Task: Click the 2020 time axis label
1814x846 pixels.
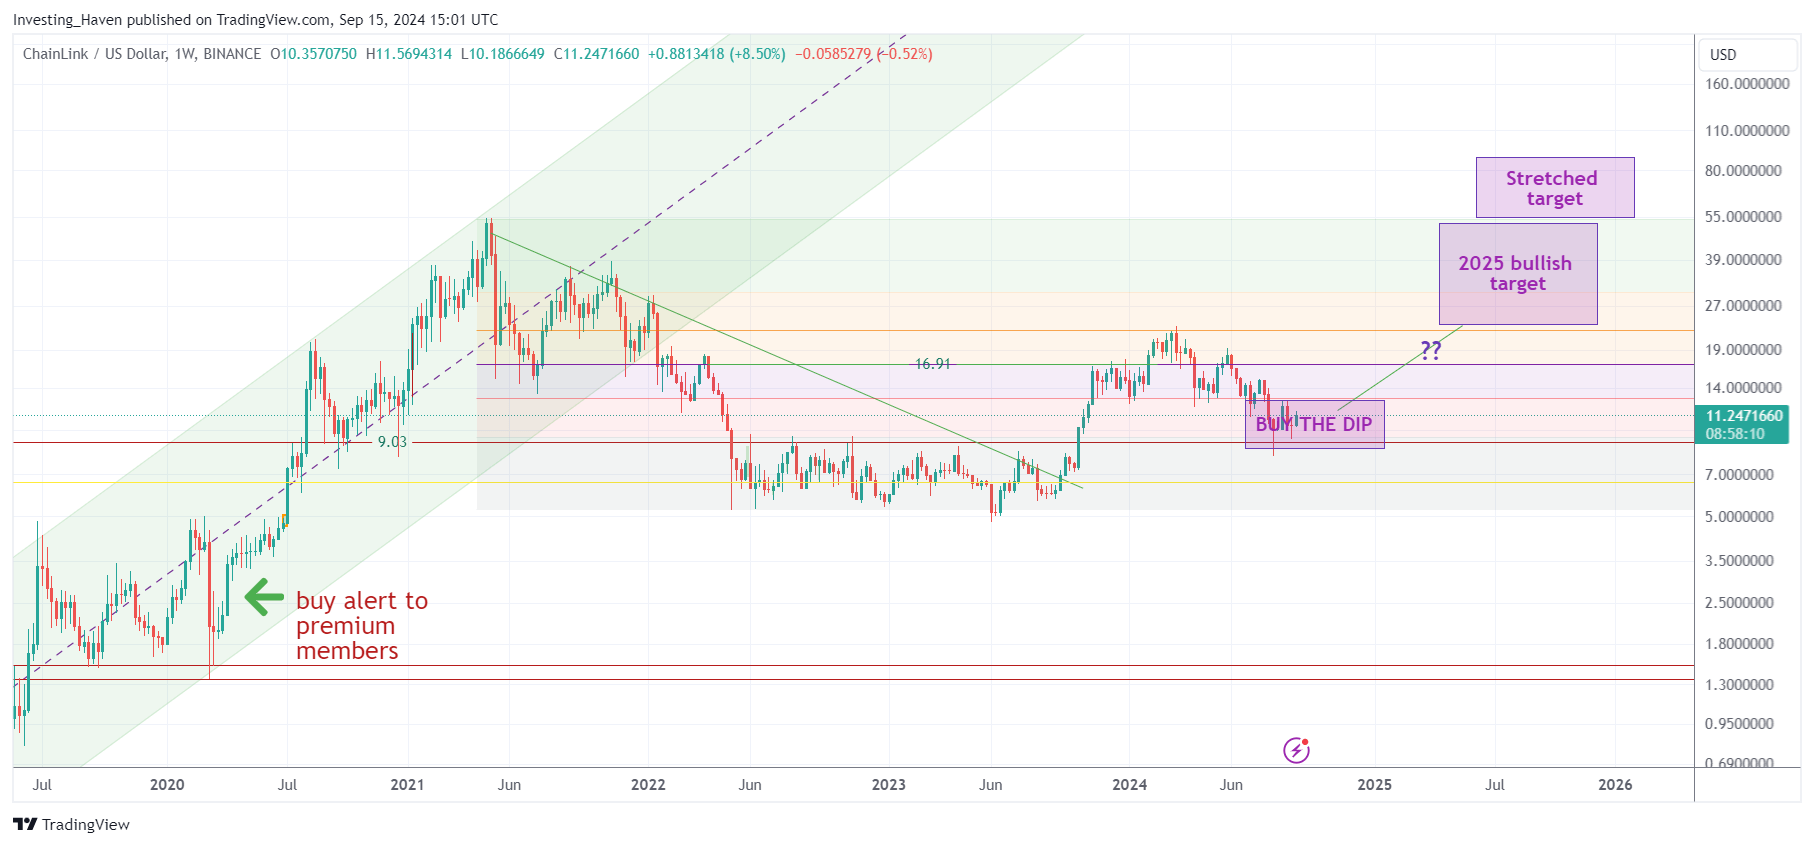Action: 167,785
